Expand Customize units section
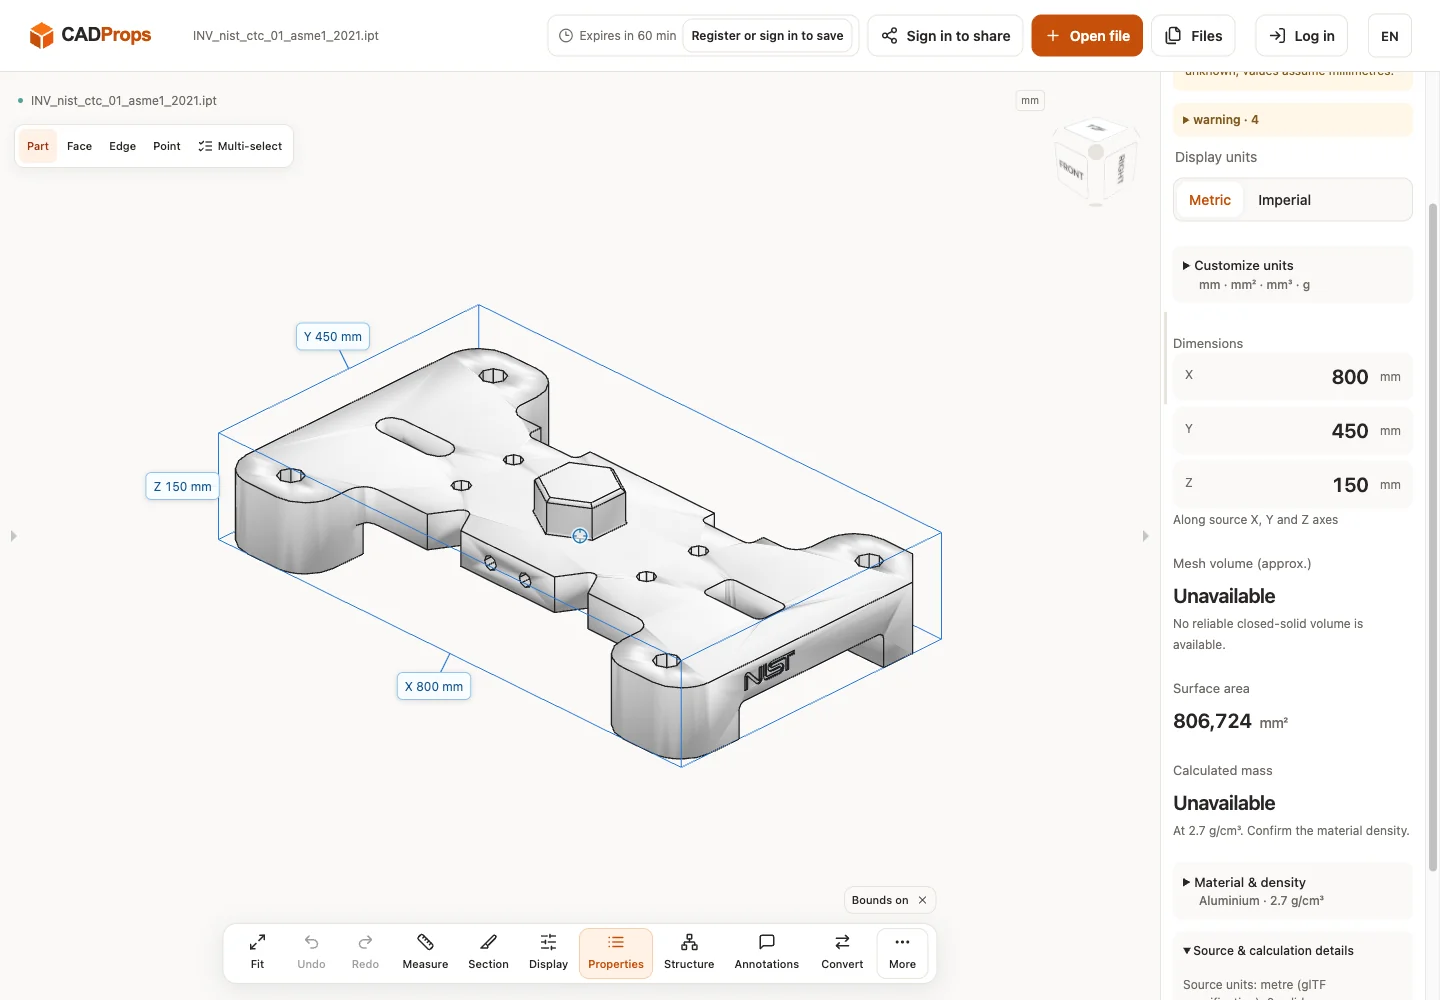The height and width of the screenshot is (1000, 1440). pyautogui.click(x=1292, y=275)
